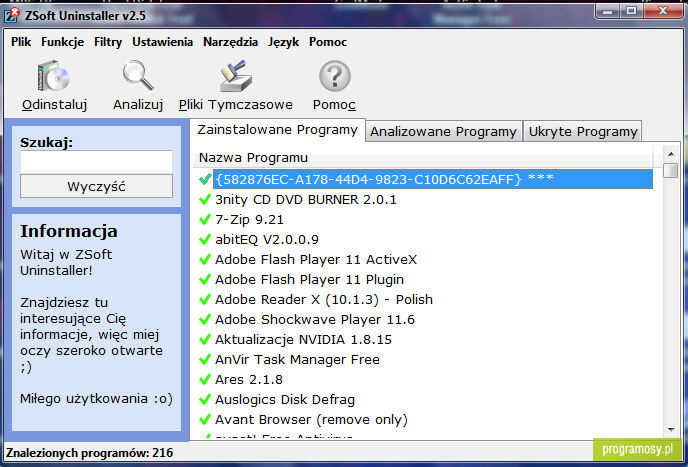Click the Pomoc toolbar label

click(334, 105)
